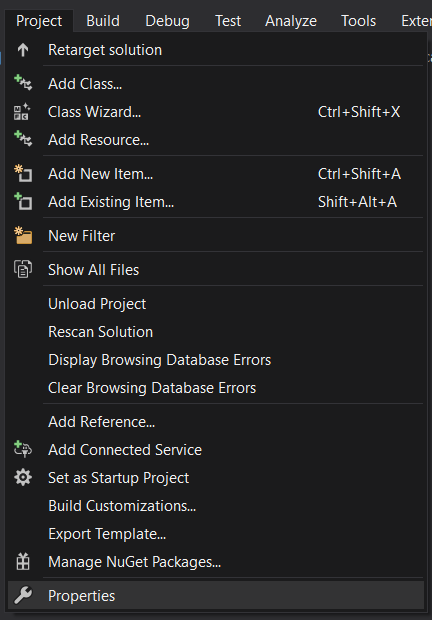Click the Shift+Alt+A shortcut text
This screenshot has height=620, width=432.
pyautogui.click(x=357, y=202)
